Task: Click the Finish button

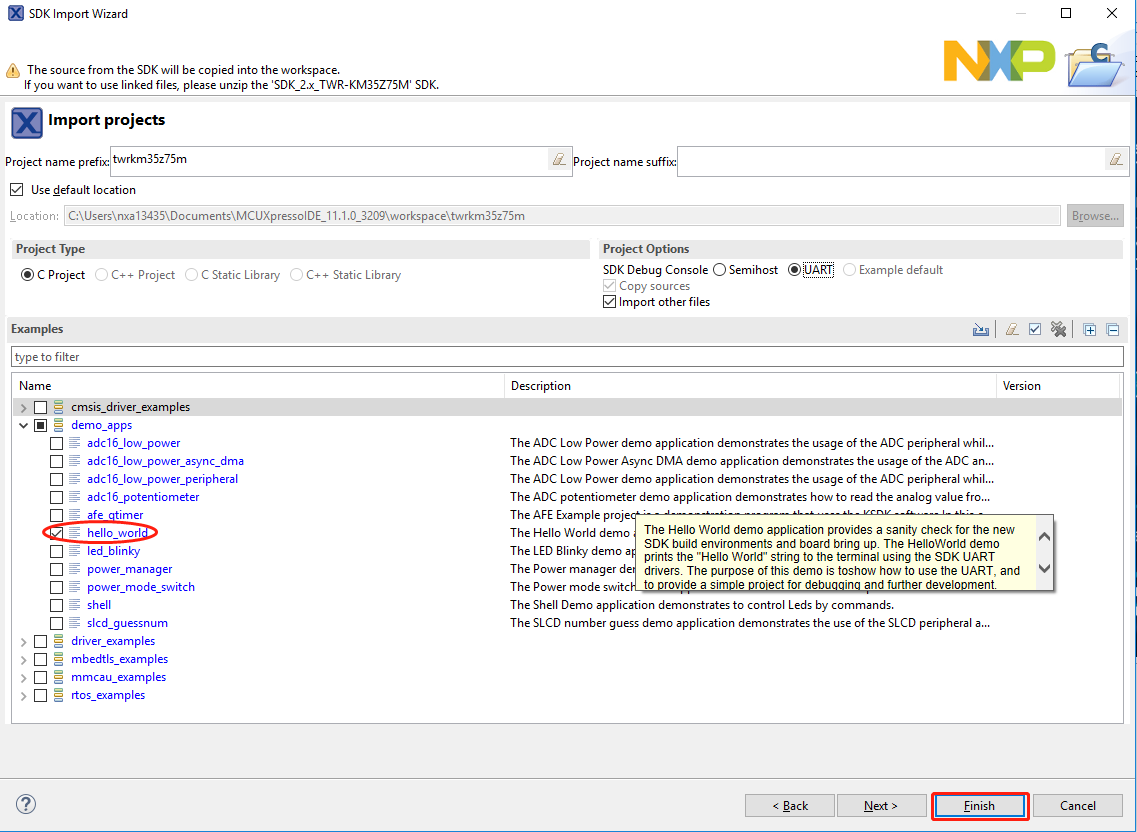Action: coord(979,806)
